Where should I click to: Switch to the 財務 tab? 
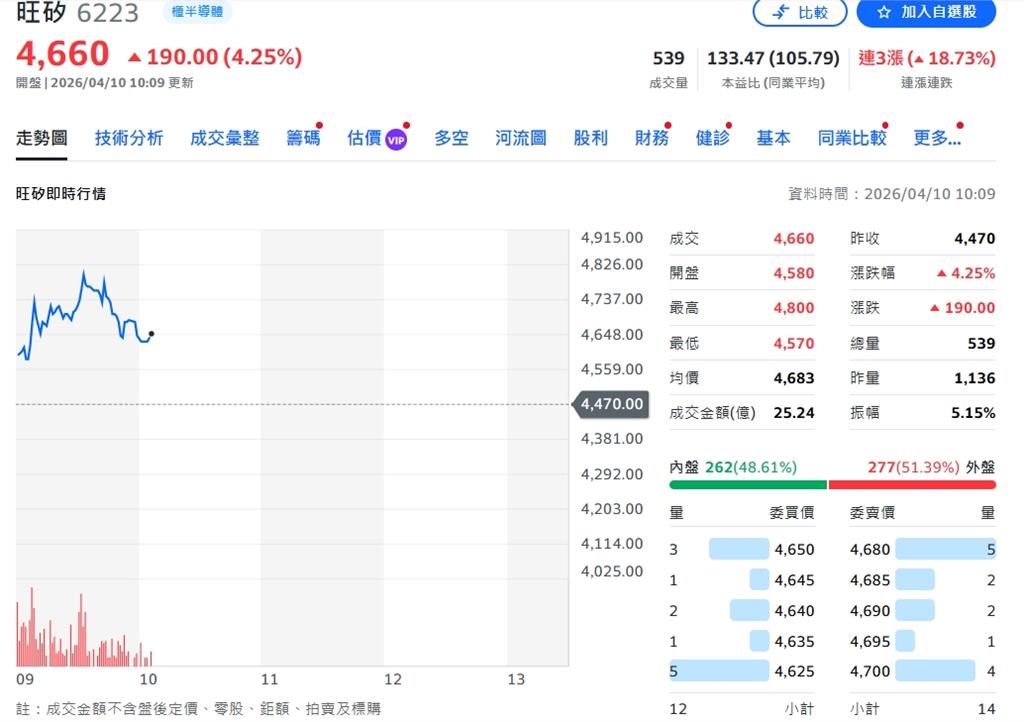point(652,138)
